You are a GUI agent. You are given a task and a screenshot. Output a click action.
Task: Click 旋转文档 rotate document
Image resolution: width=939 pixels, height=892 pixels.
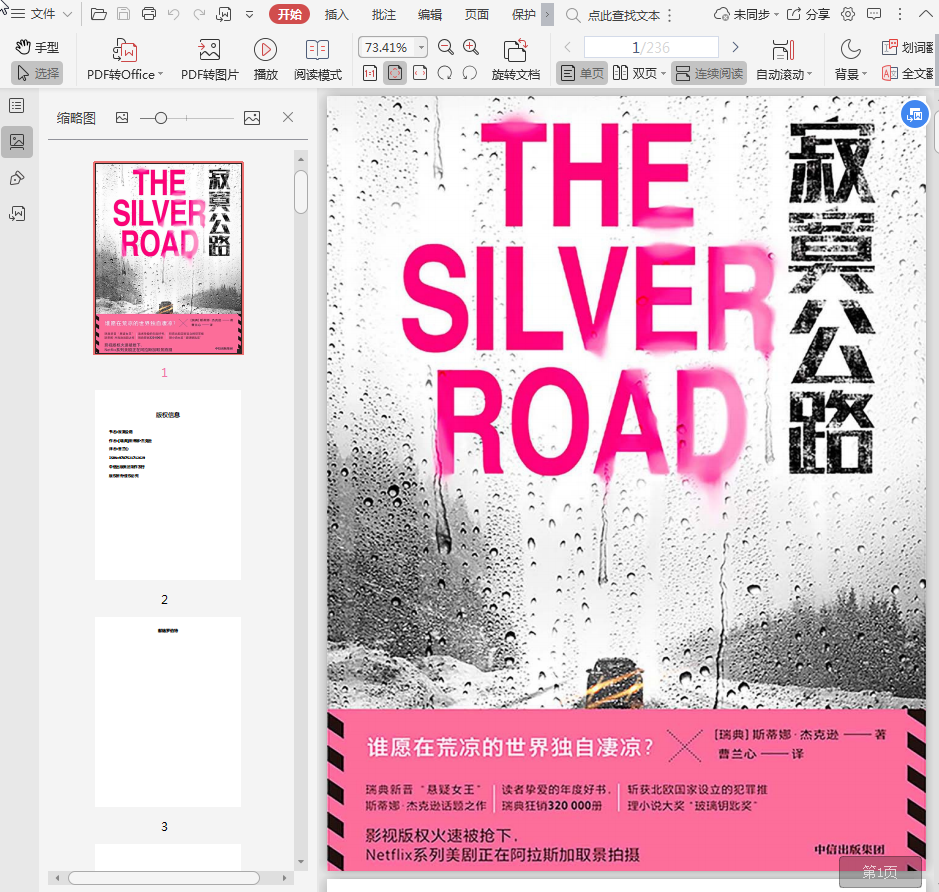pyautogui.click(x=516, y=59)
